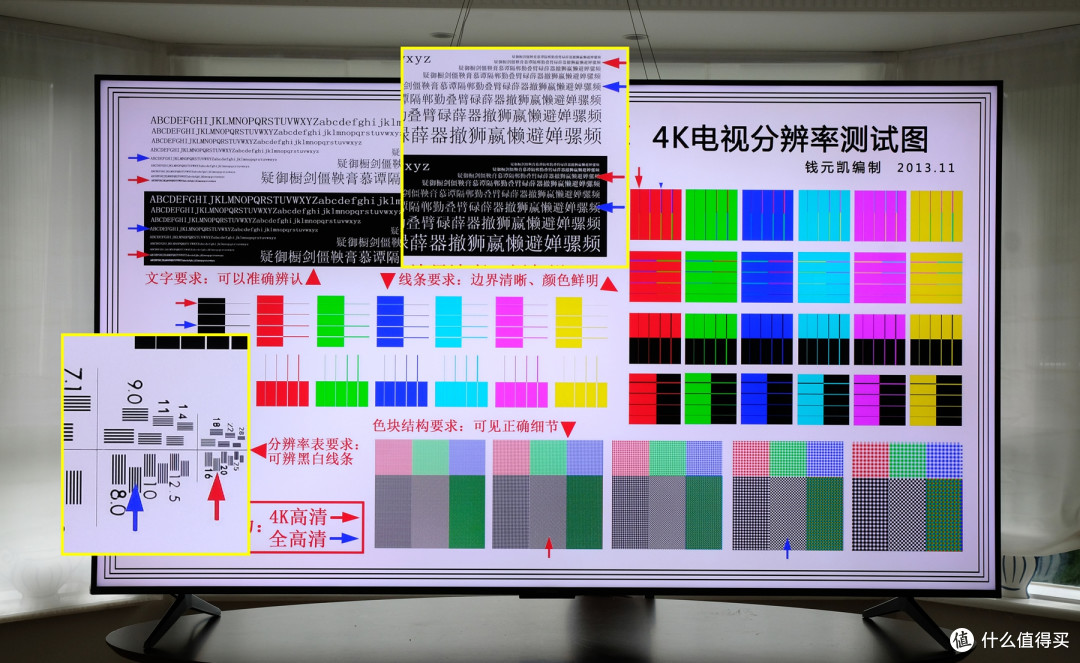Click the green-over-black block in the right grid
The image size is (1080, 663).
pos(712,339)
